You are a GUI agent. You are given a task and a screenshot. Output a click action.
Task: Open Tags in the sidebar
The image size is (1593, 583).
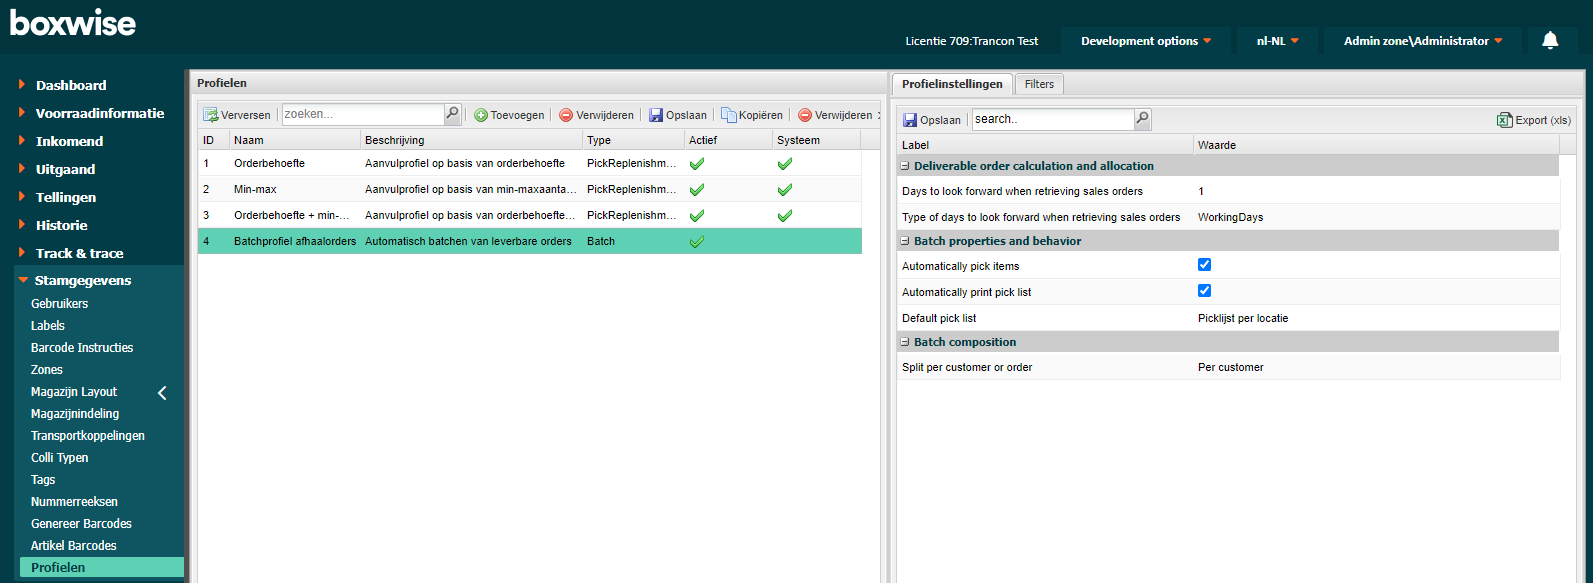[43, 479]
